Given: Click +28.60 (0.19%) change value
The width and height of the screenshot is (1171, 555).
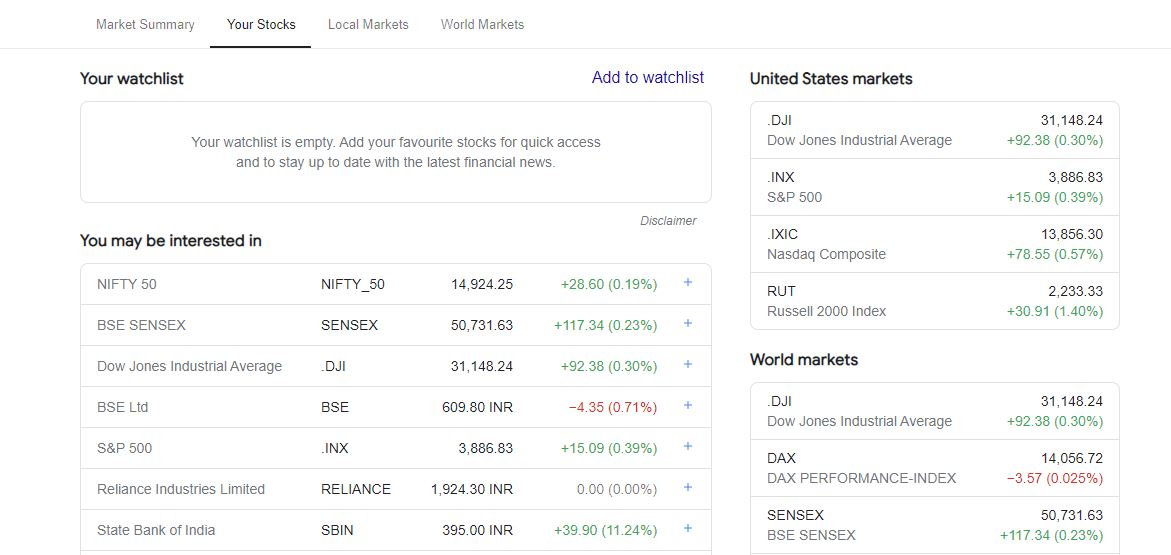Looking at the screenshot, I should point(609,285).
